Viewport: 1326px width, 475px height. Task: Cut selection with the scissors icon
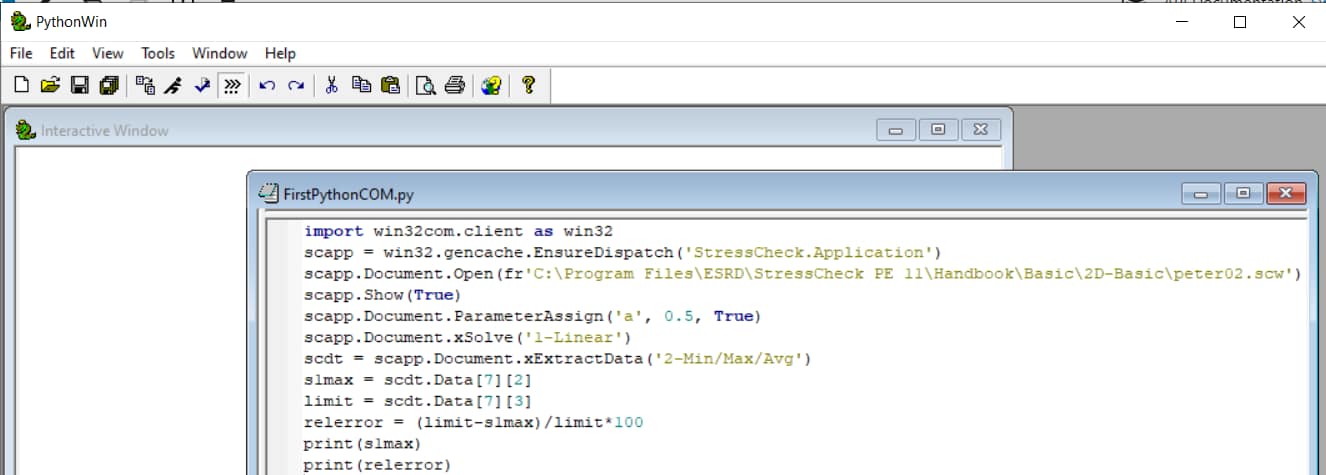[x=332, y=86]
